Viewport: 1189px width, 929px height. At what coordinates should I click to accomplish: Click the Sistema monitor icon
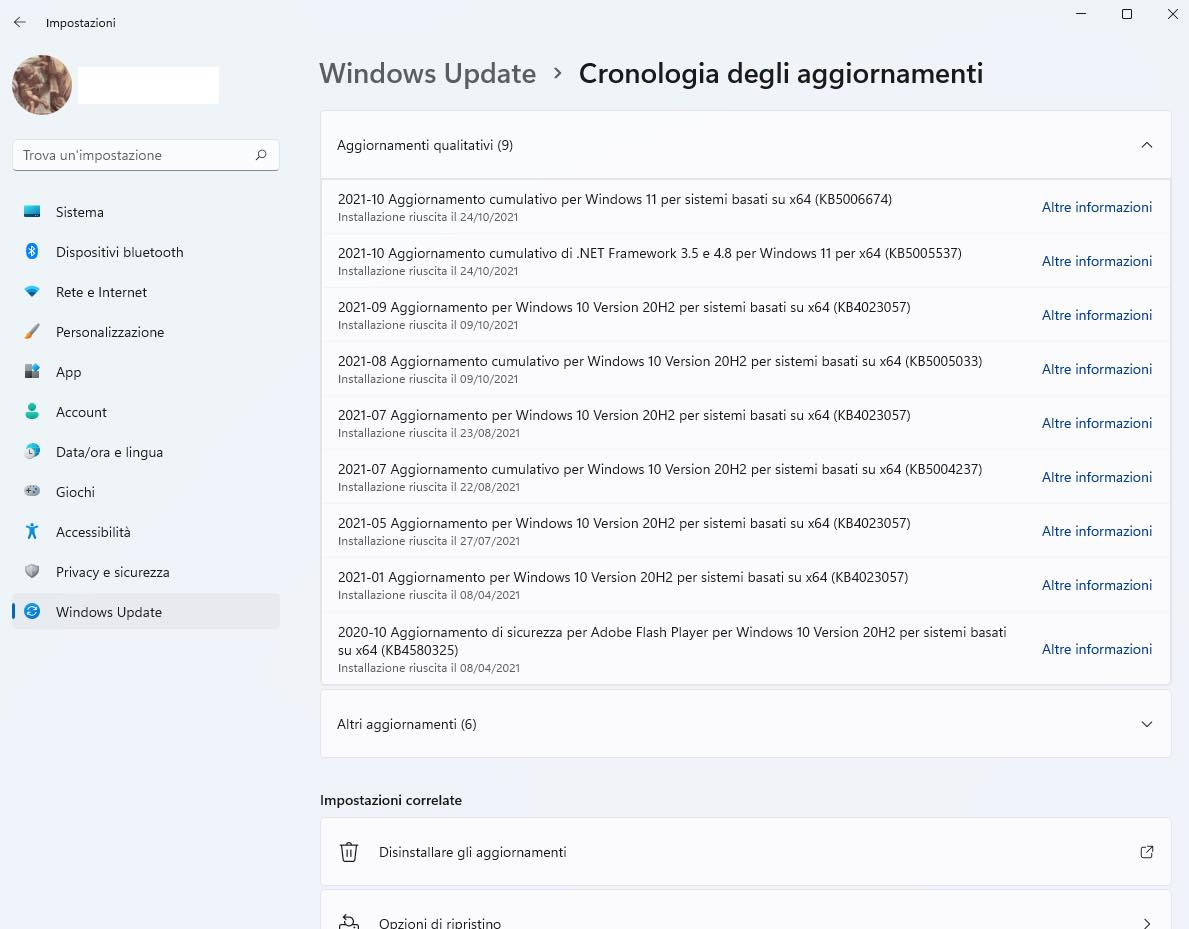[32, 212]
